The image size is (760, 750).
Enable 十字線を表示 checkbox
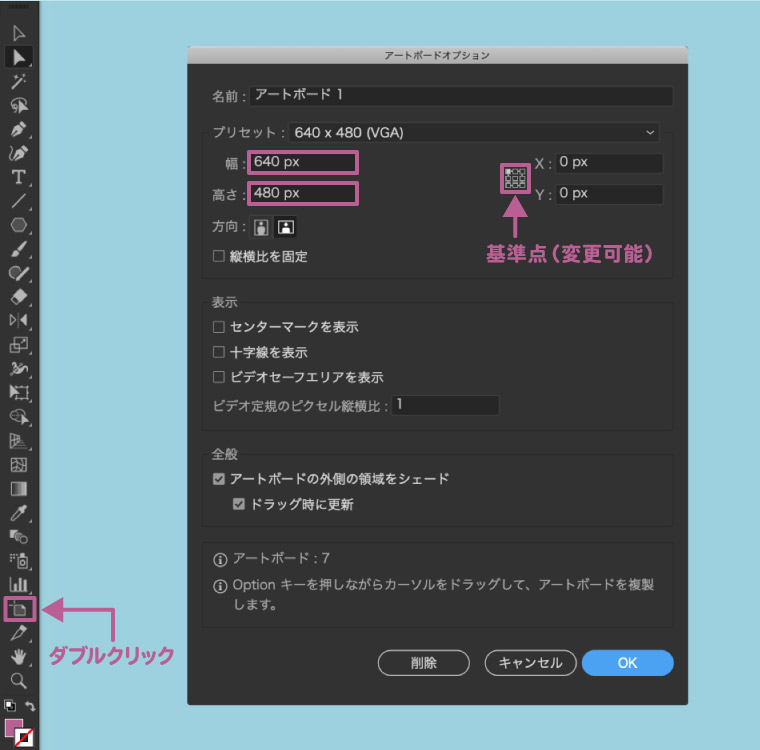[219, 352]
